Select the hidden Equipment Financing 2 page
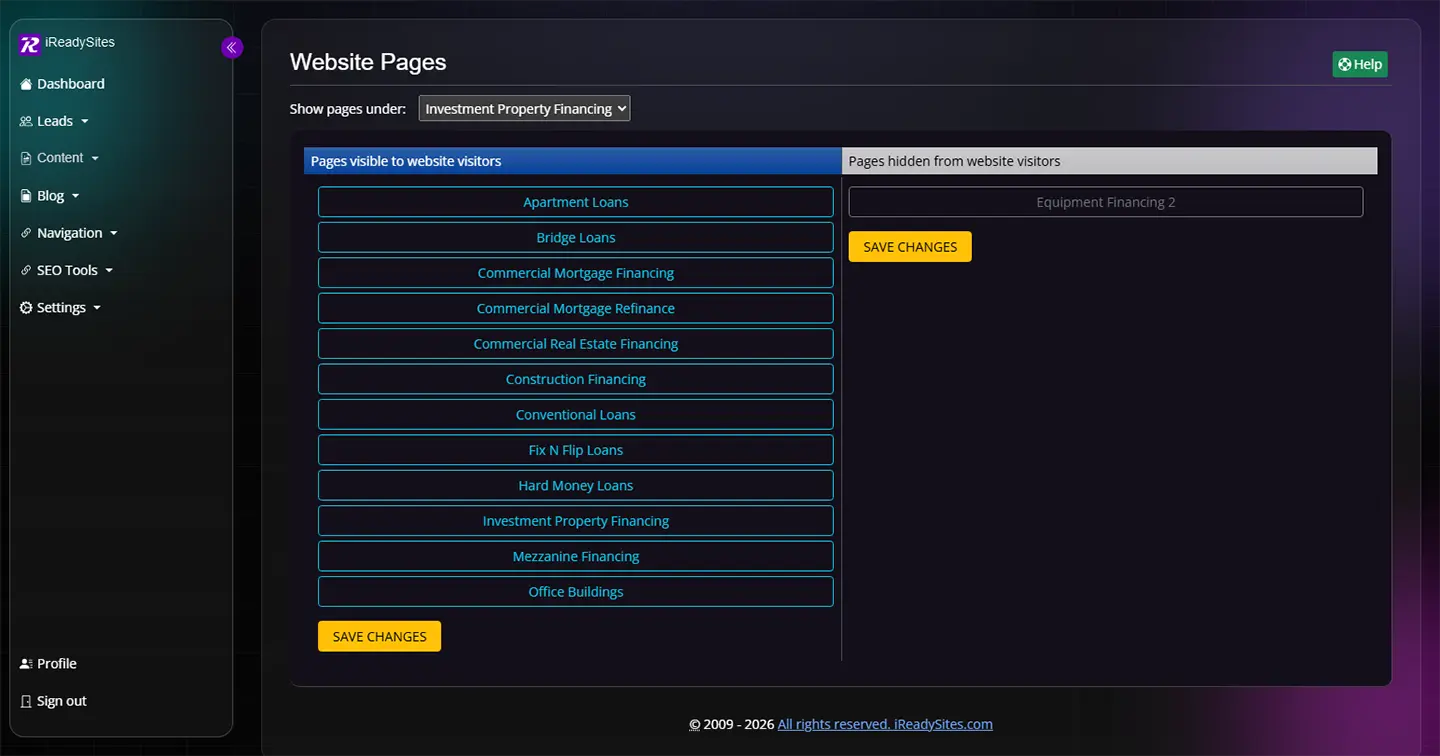The width and height of the screenshot is (1440, 756). click(1106, 202)
